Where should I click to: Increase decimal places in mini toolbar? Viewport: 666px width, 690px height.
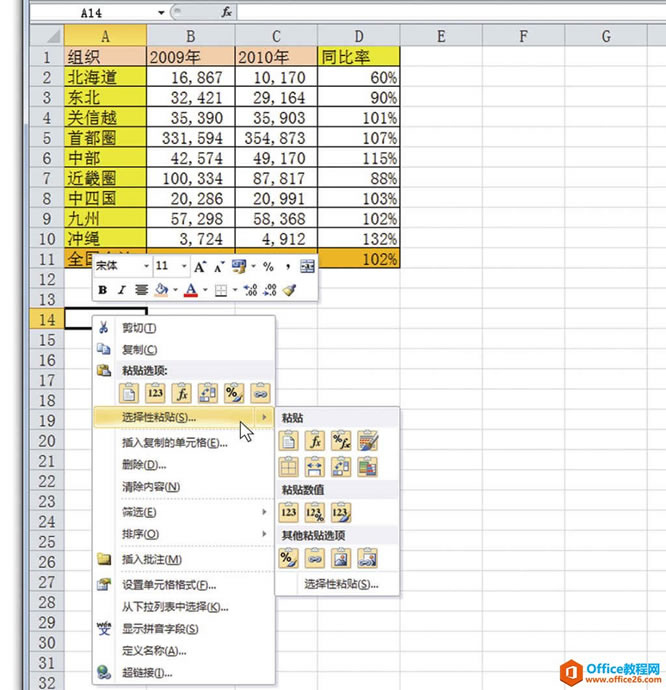(x=250, y=290)
